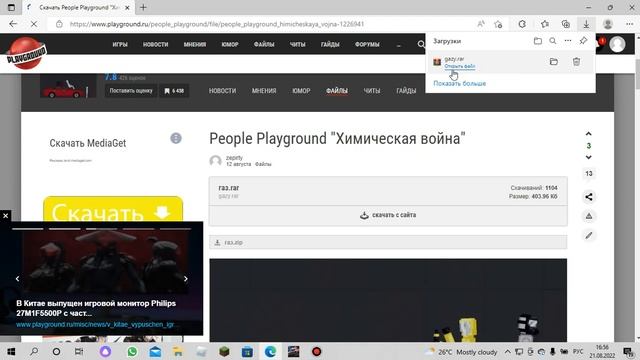Go to previous news slide arrow
The width and height of the screenshot is (640, 360).
(17, 278)
